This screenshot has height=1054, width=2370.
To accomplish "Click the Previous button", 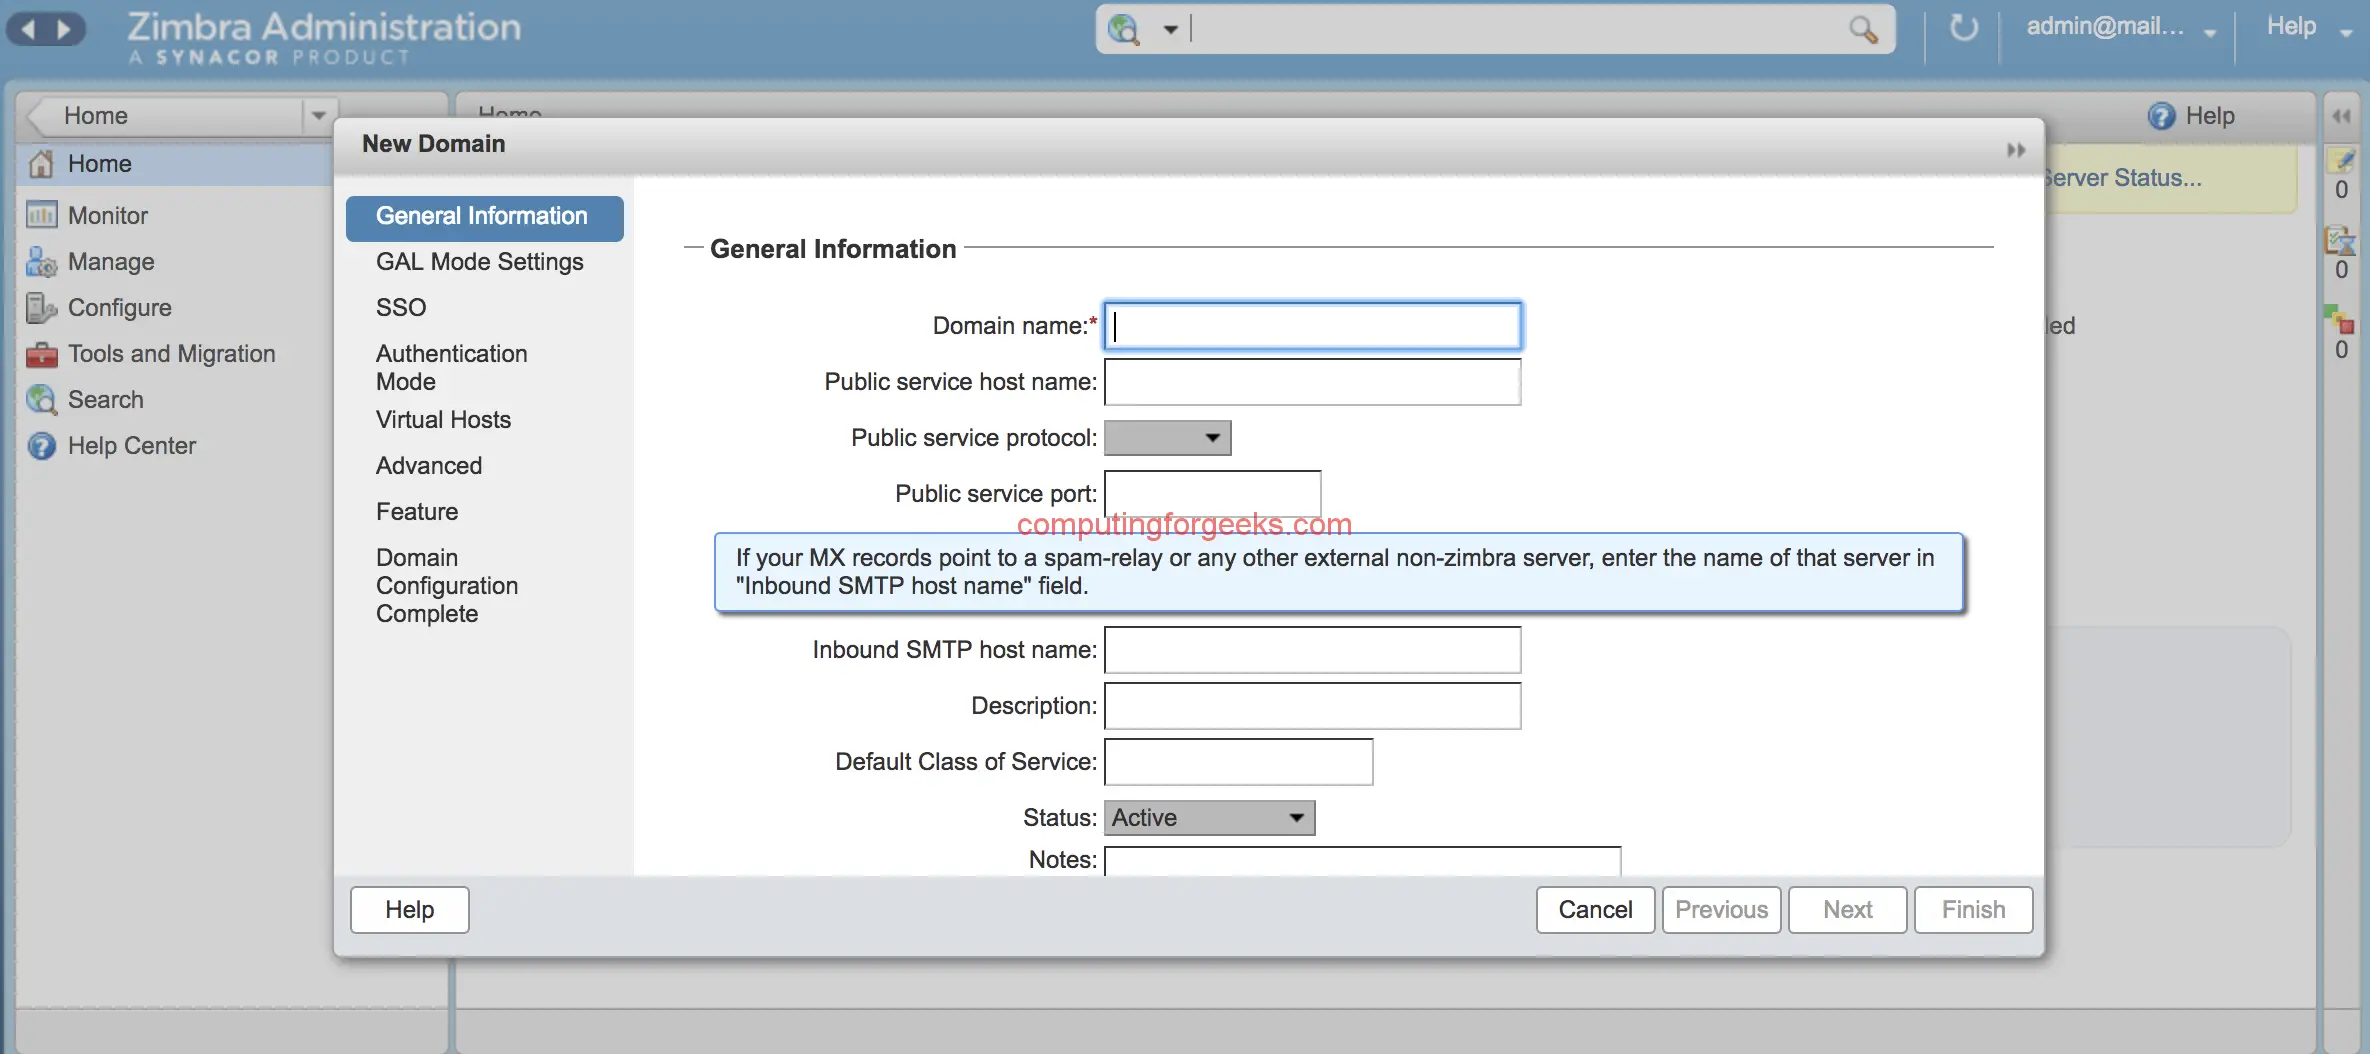I will (1721, 910).
